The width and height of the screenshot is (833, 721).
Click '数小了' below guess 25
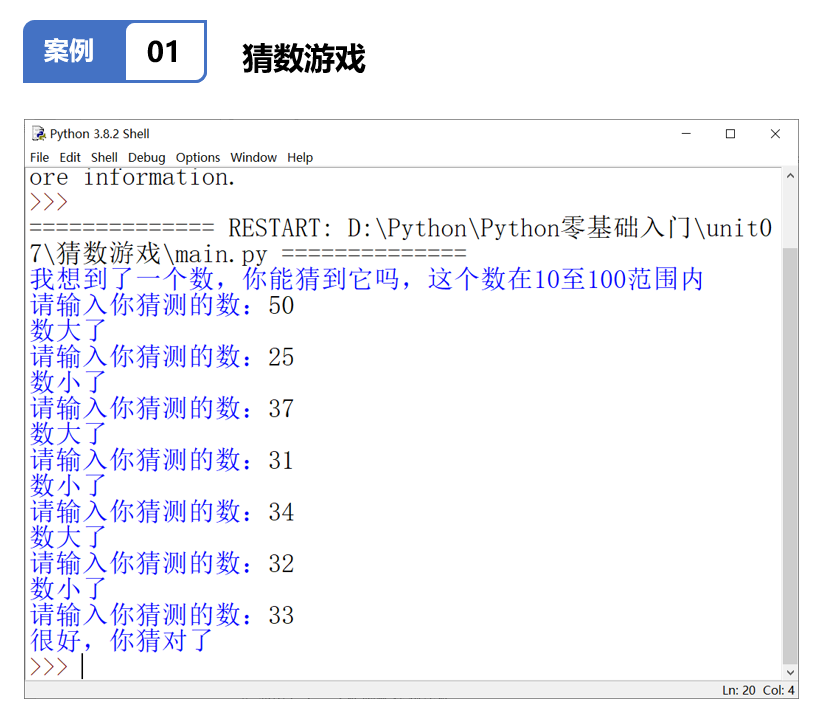coord(68,382)
